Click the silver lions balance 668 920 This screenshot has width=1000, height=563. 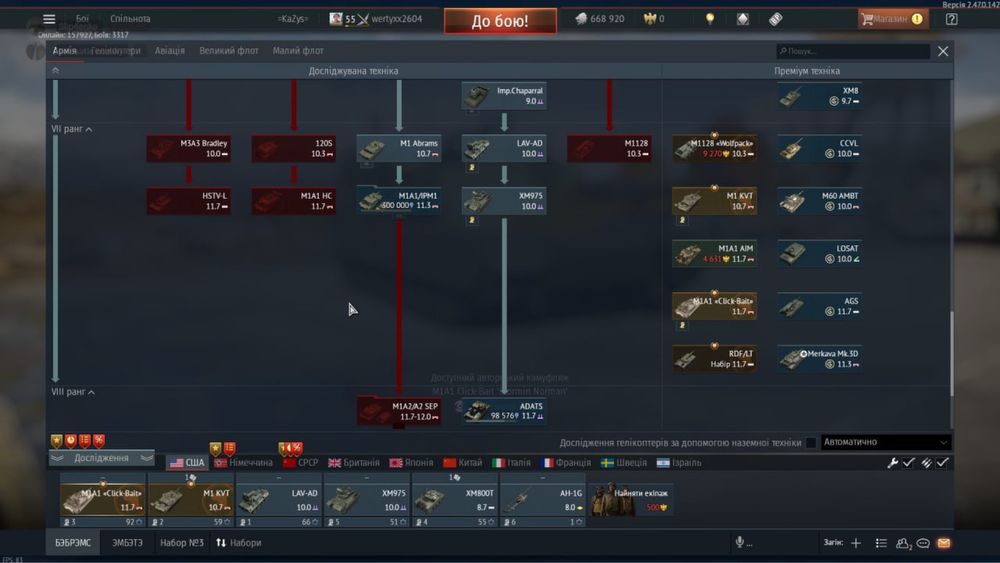600,19
